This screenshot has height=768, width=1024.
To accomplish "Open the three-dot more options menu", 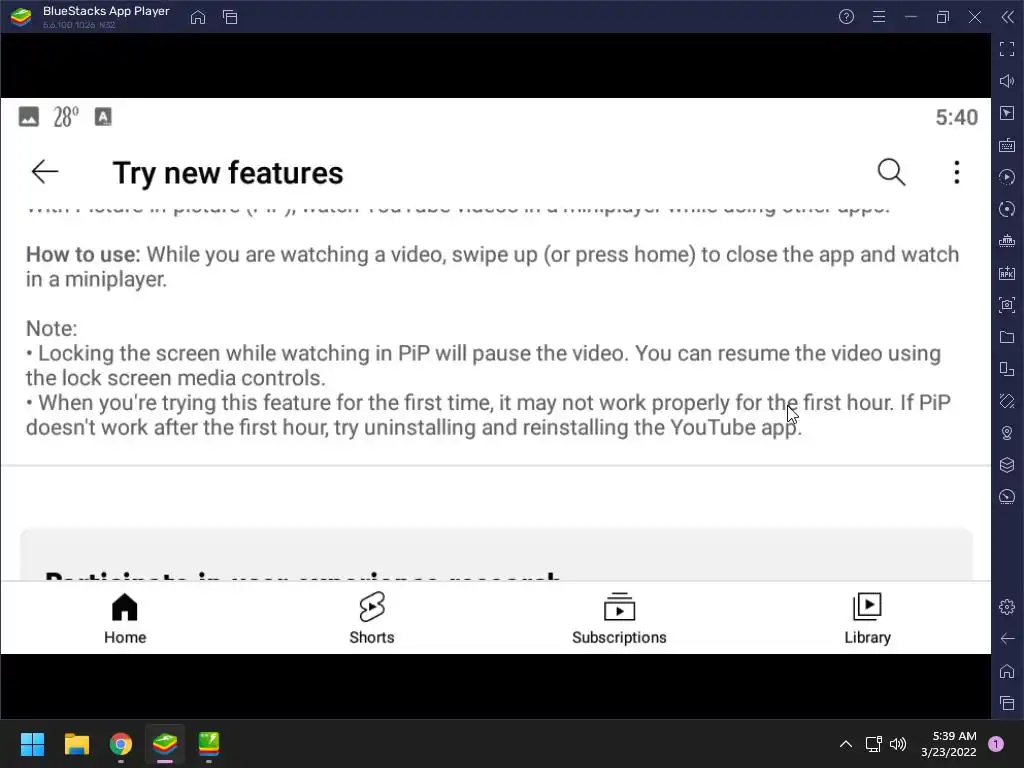I will [x=956, y=172].
